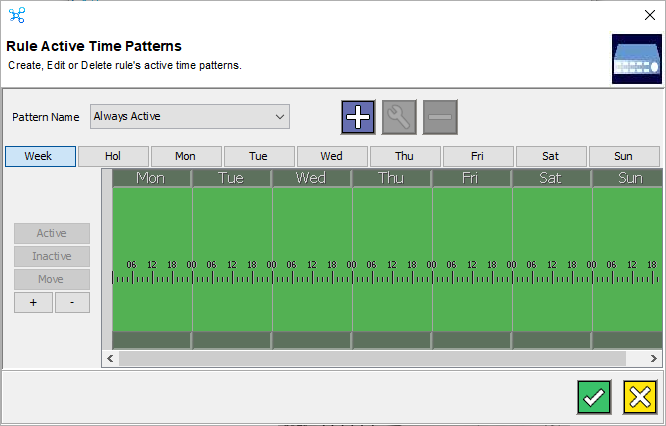Zoom in timeline with + button
Image resolution: width=666 pixels, height=426 pixels.
point(34,302)
